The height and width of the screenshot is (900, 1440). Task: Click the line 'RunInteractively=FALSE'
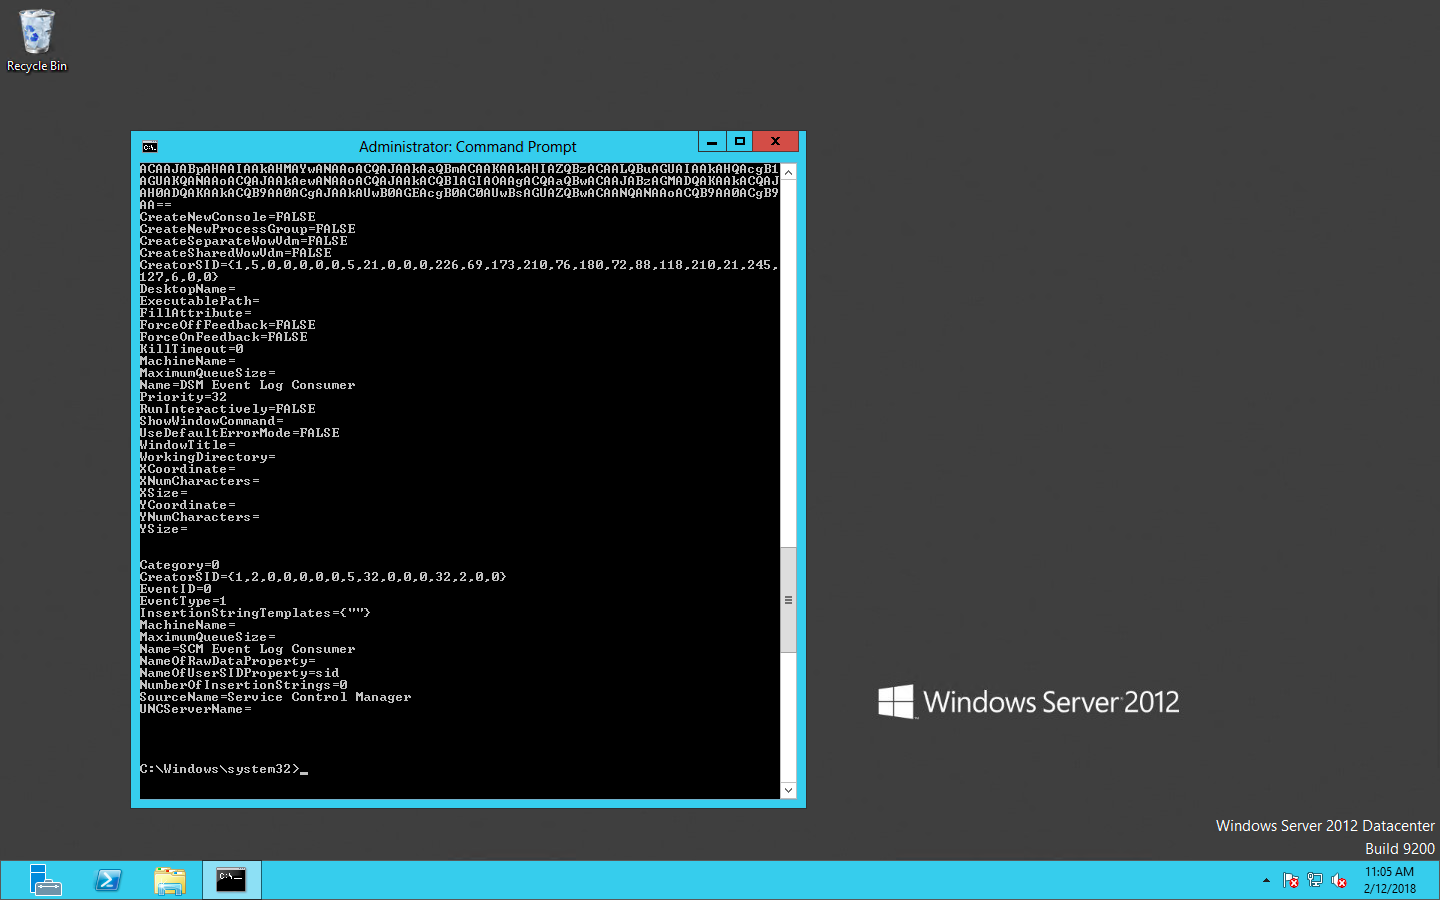(x=227, y=409)
